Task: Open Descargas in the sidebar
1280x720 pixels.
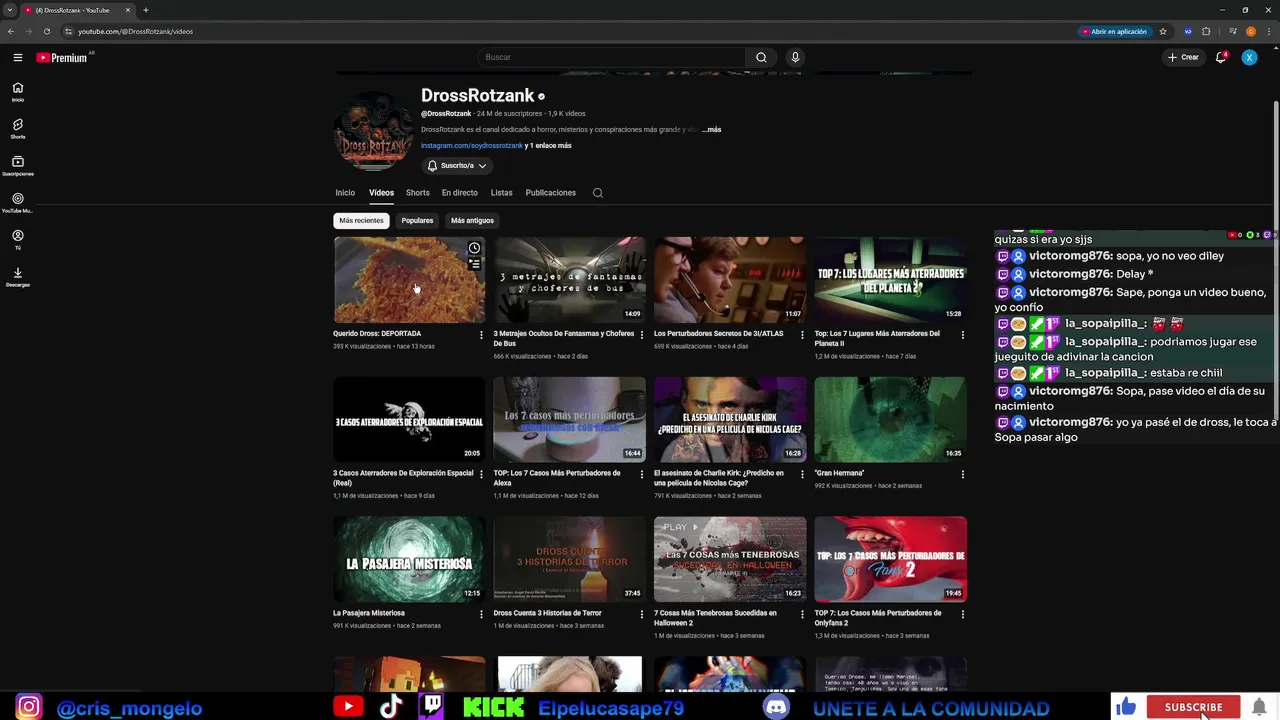Action: (x=18, y=277)
